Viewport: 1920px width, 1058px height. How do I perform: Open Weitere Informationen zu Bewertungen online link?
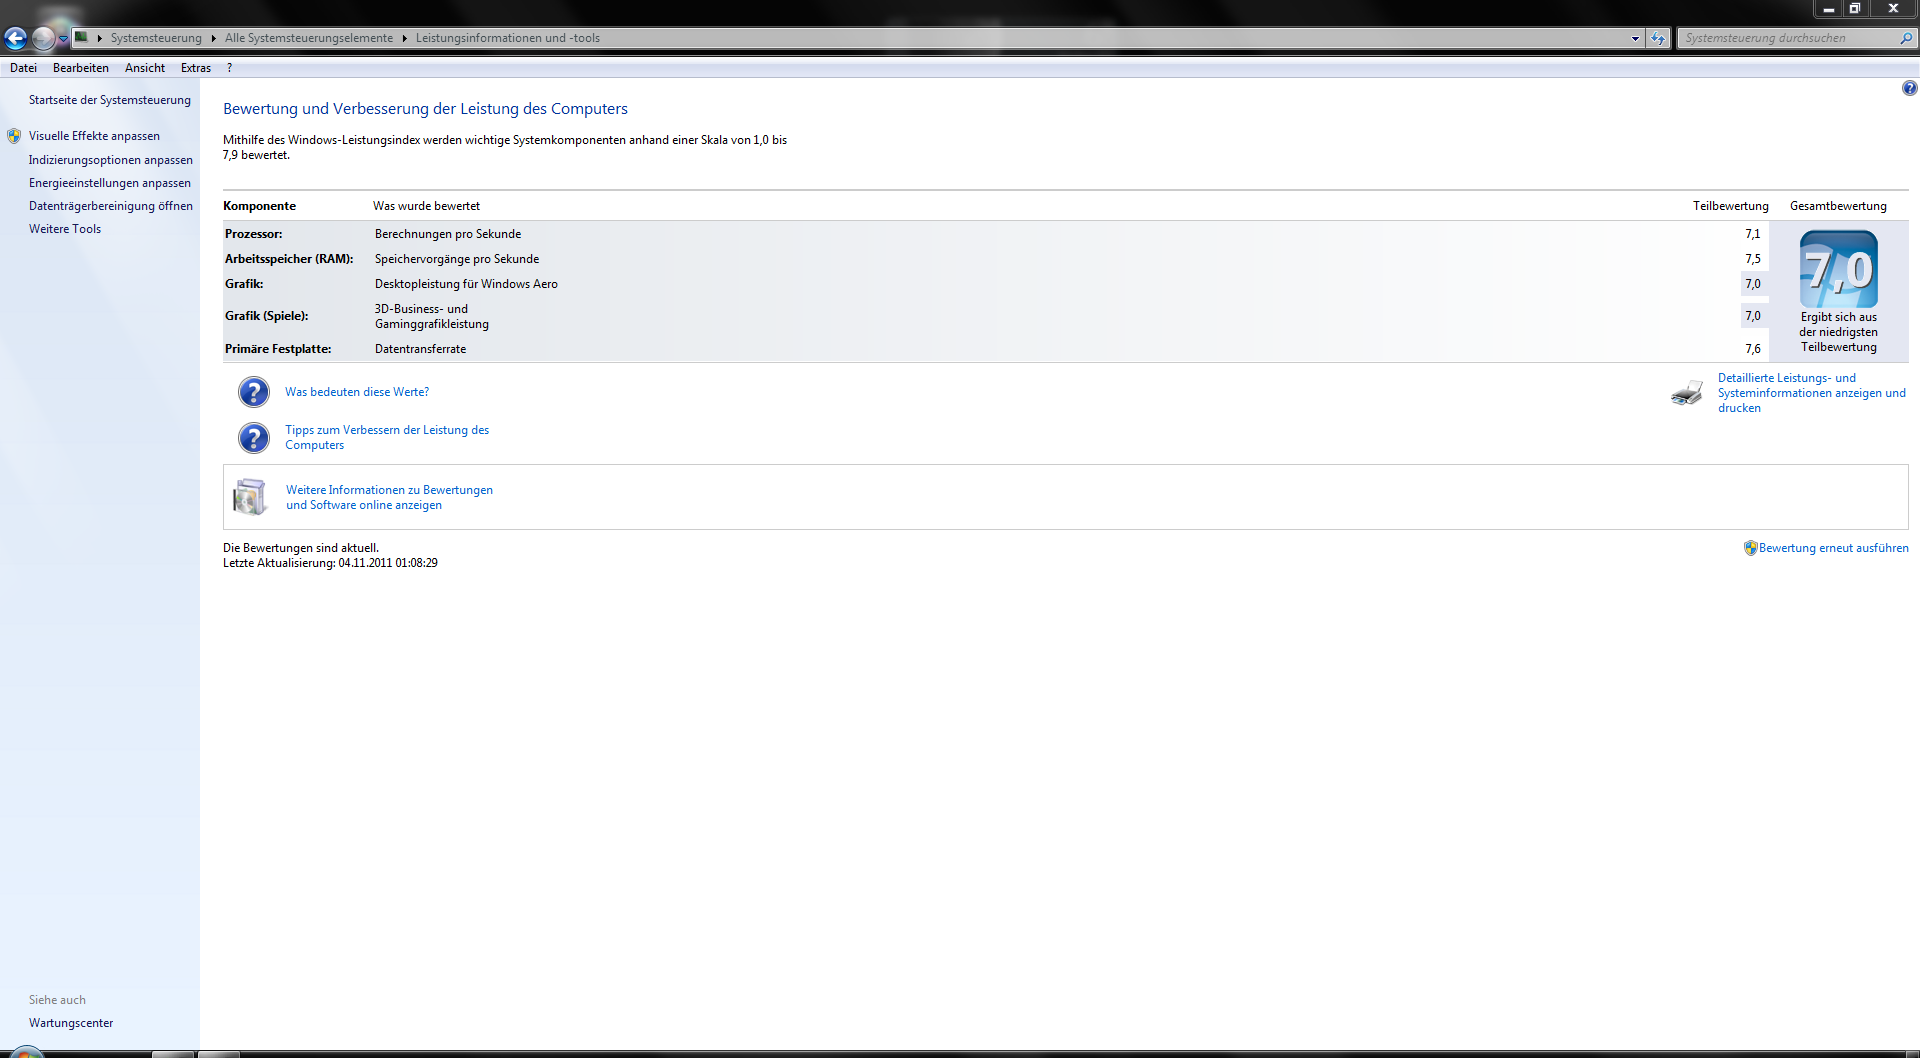pos(389,497)
